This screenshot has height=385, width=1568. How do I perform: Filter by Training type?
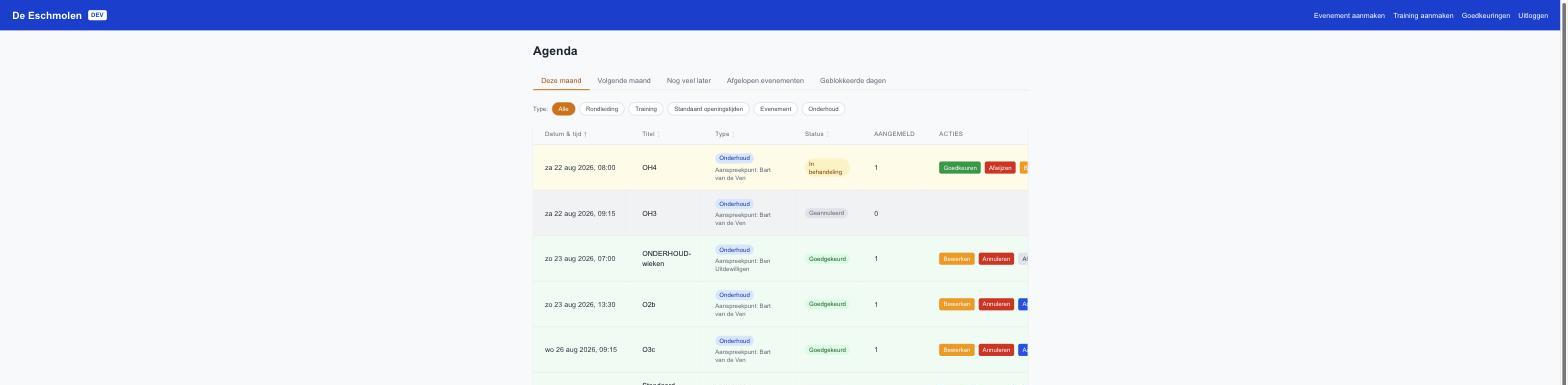coord(646,109)
